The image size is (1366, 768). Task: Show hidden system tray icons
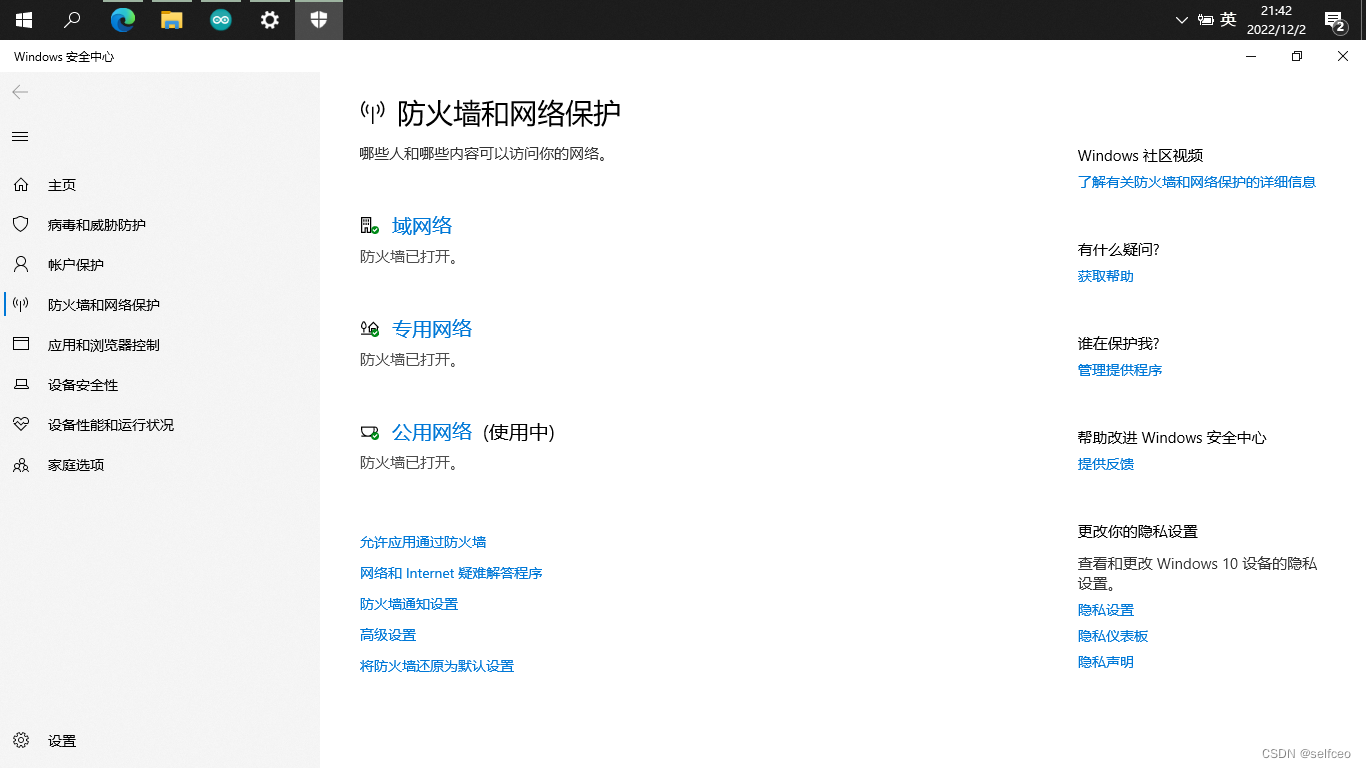[1182, 19]
